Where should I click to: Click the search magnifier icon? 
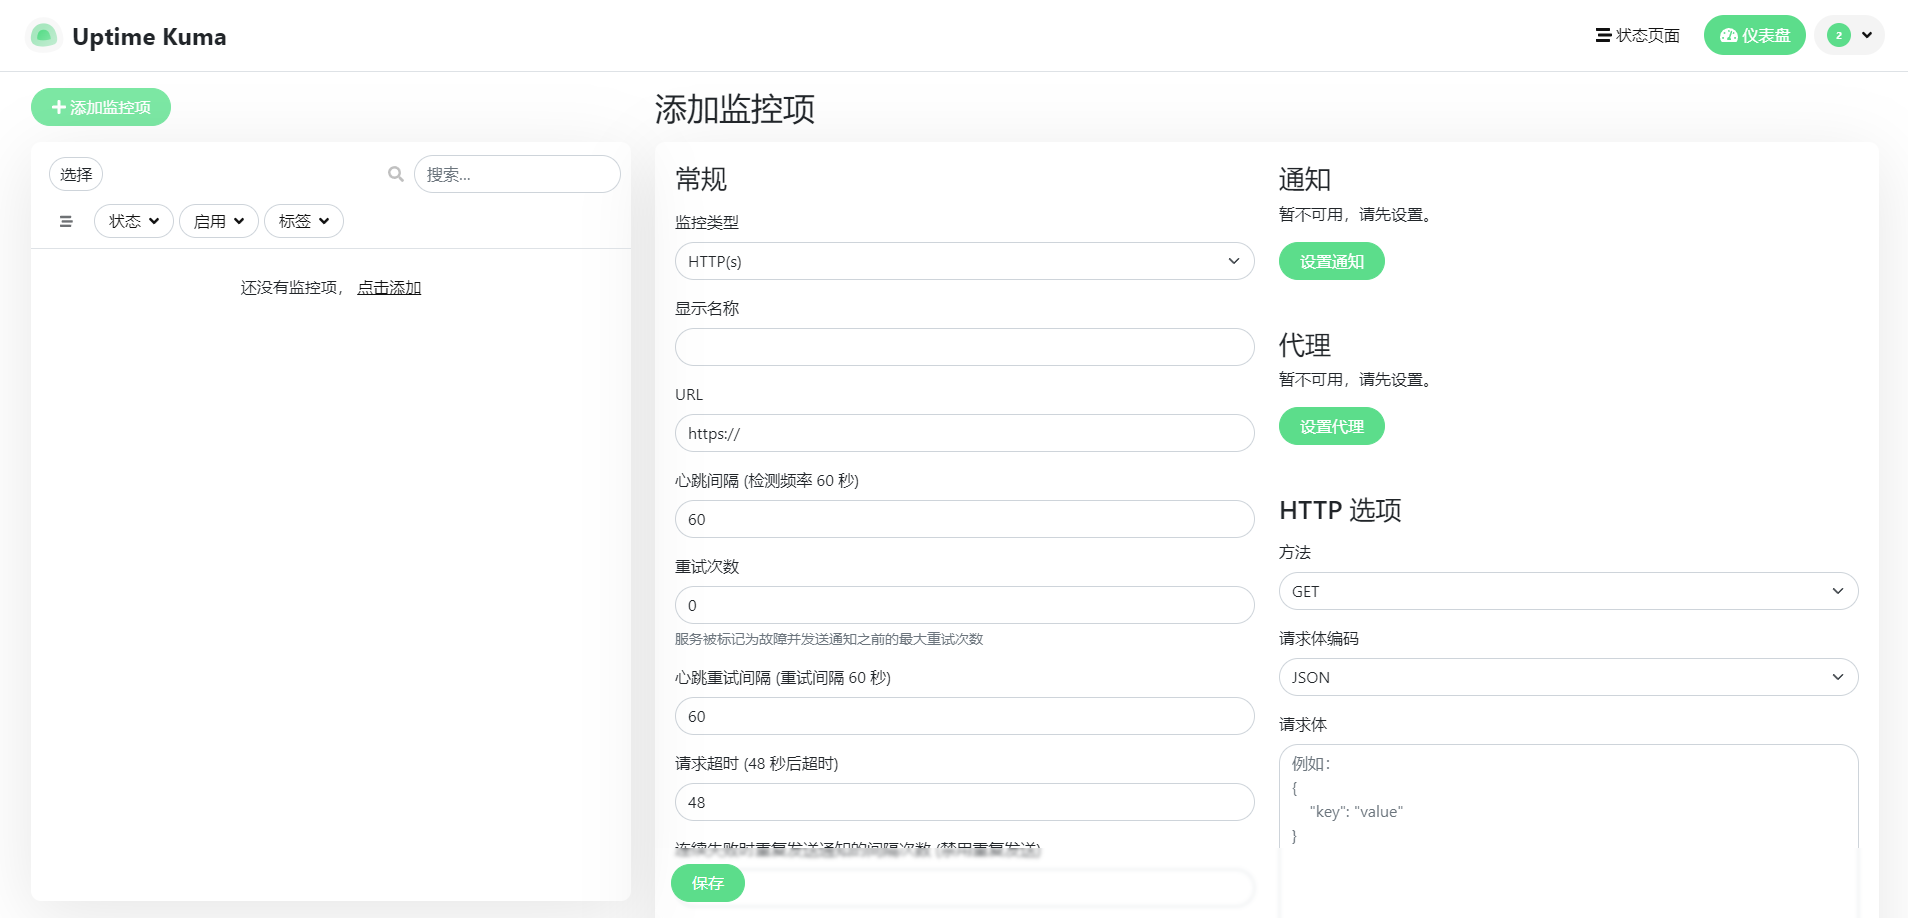click(396, 174)
